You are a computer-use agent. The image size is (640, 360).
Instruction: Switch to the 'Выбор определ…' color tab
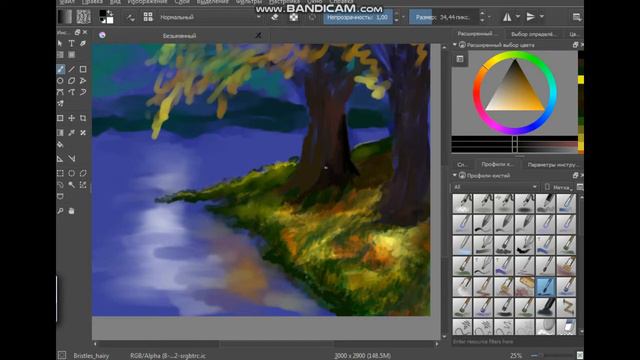tap(533, 34)
